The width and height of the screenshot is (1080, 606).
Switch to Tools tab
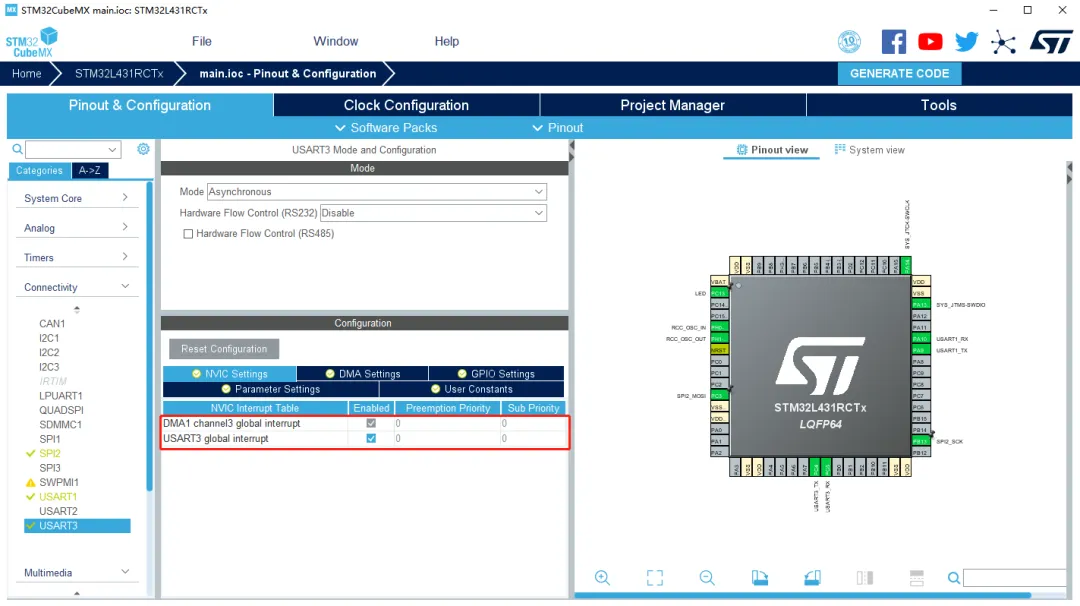click(939, 105)
